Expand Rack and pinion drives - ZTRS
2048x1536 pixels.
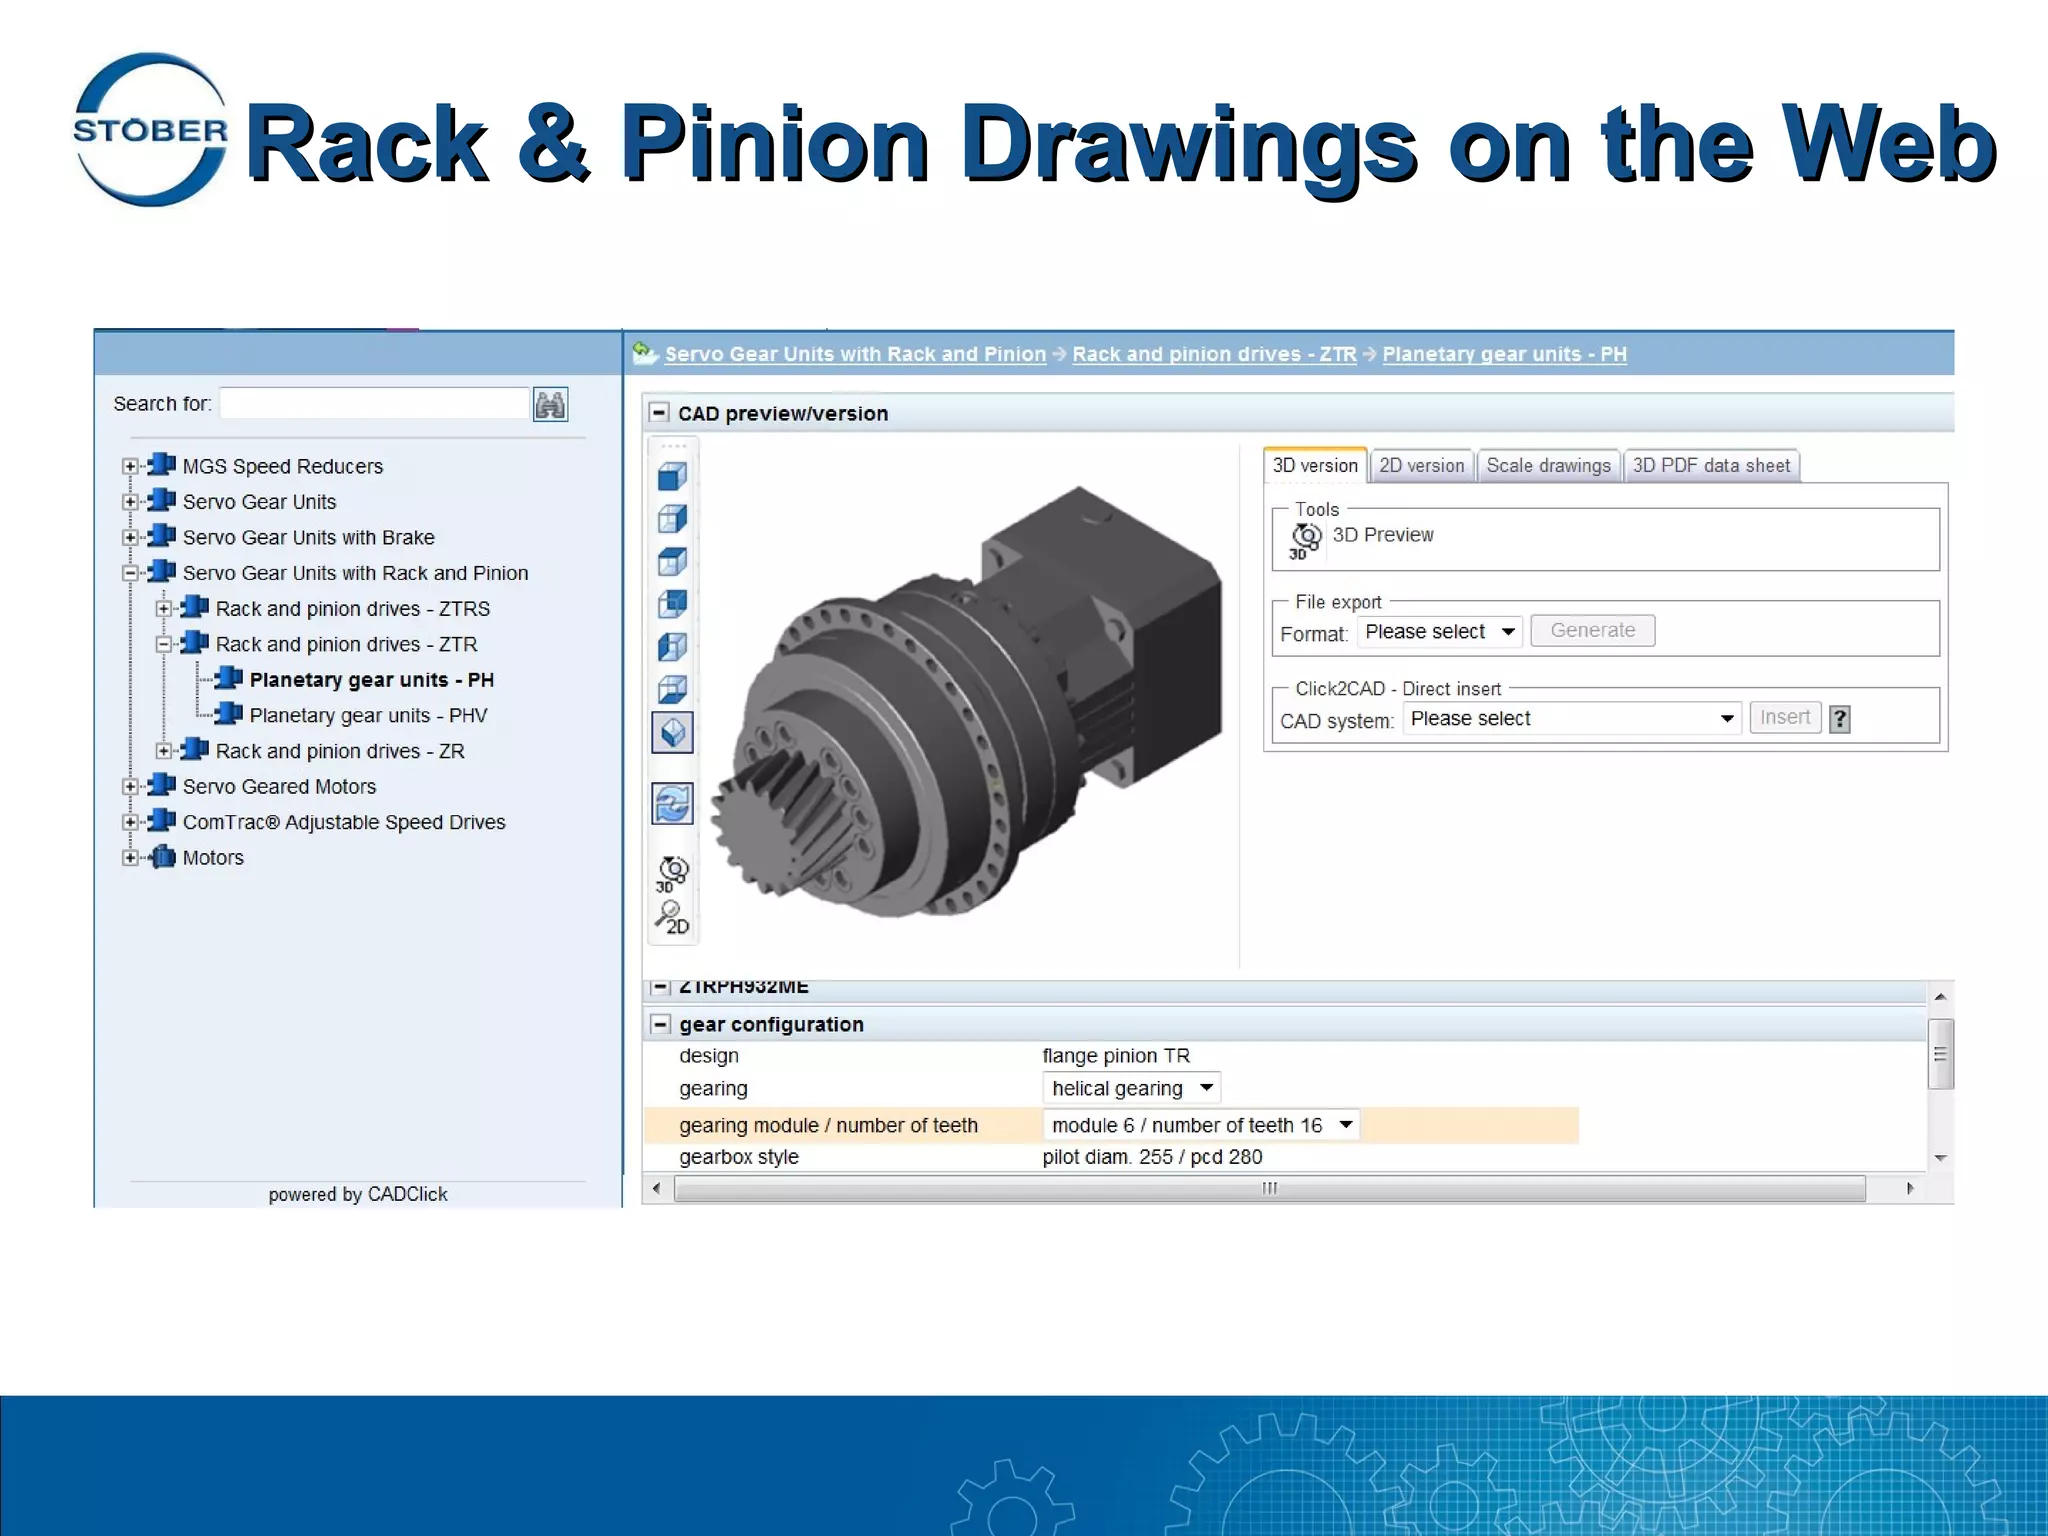164,609
